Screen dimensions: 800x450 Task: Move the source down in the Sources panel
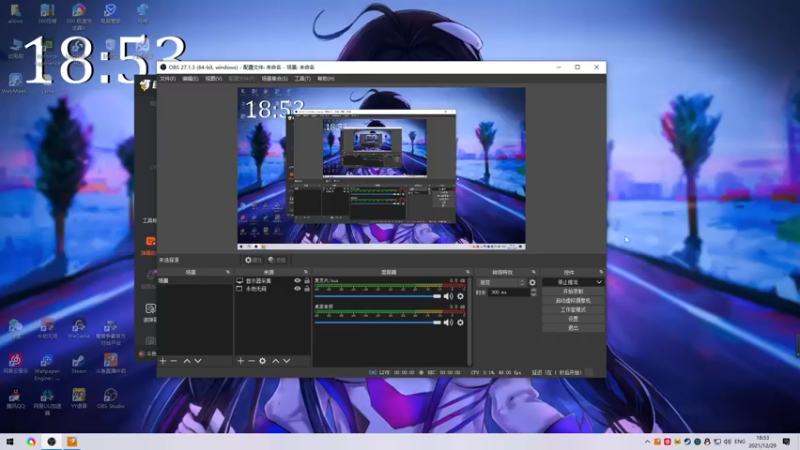pos(287,361)
